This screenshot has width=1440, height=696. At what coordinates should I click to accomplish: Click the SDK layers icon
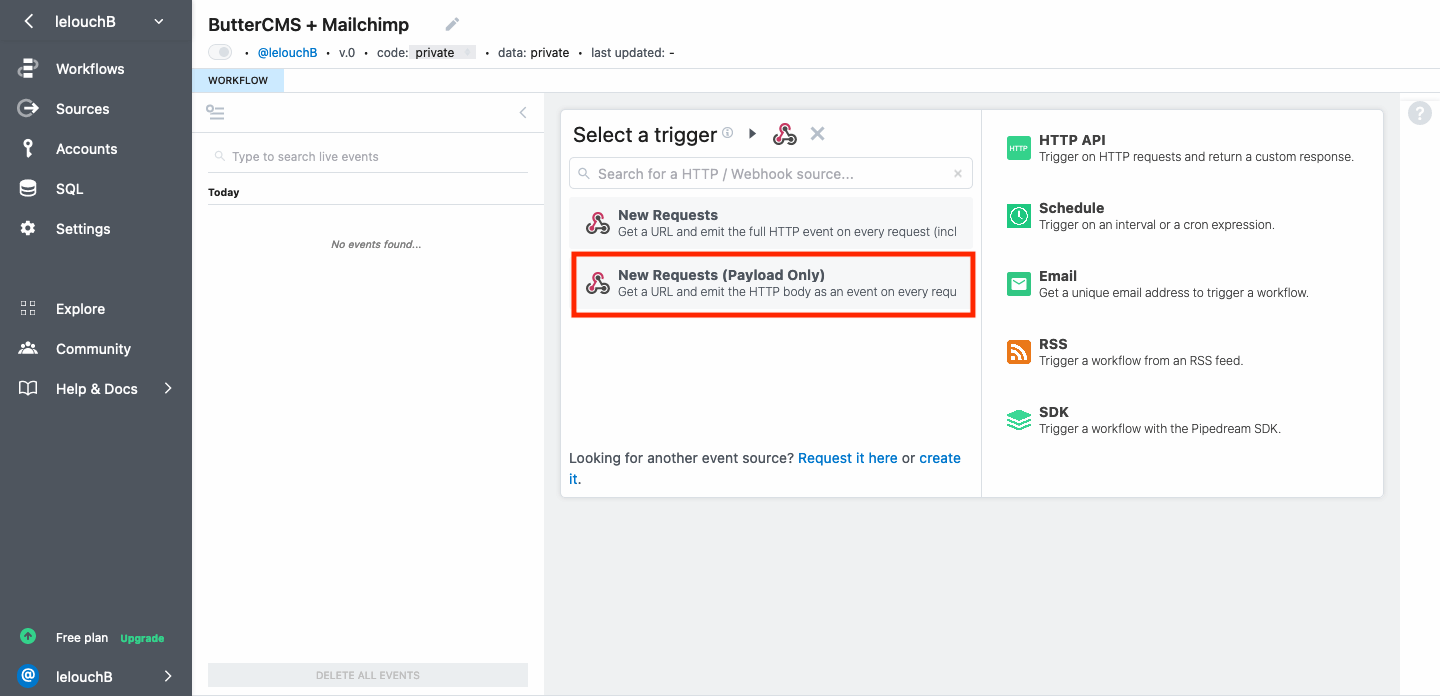pos(1018,420)
